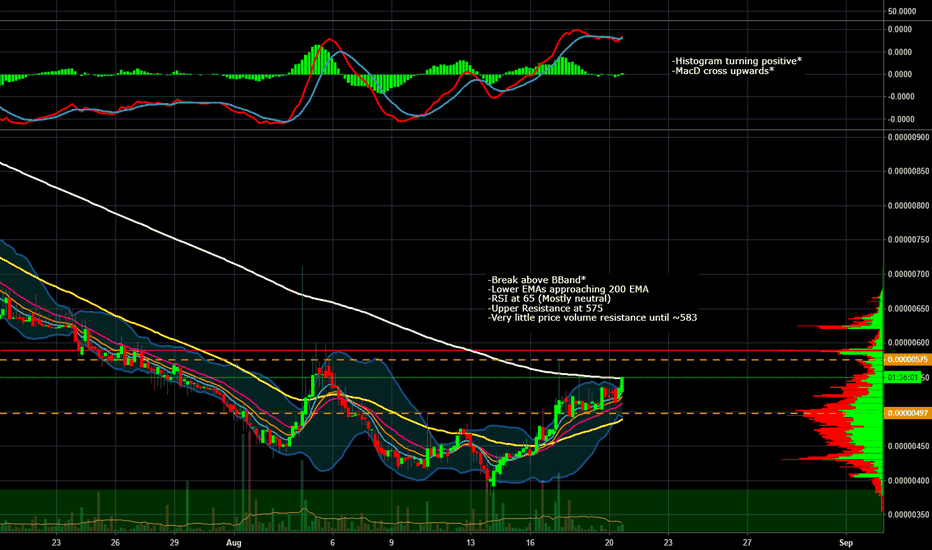
Task: Click the "27" date label
Action: (x=747, y=543)
